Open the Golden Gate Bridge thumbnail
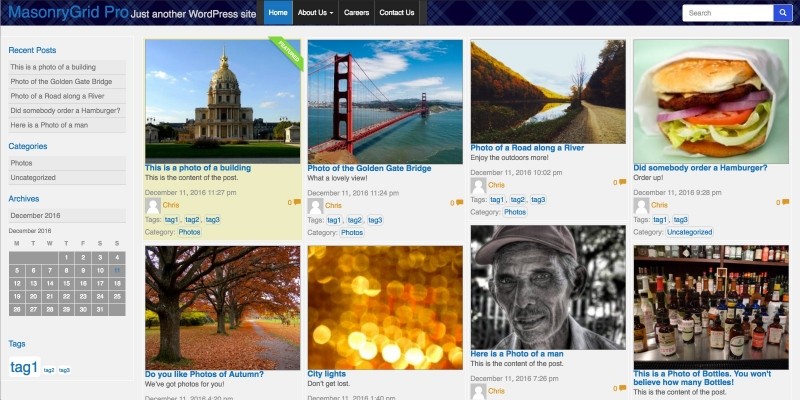This screenshot has width=800, height=400. click(385, 101)
